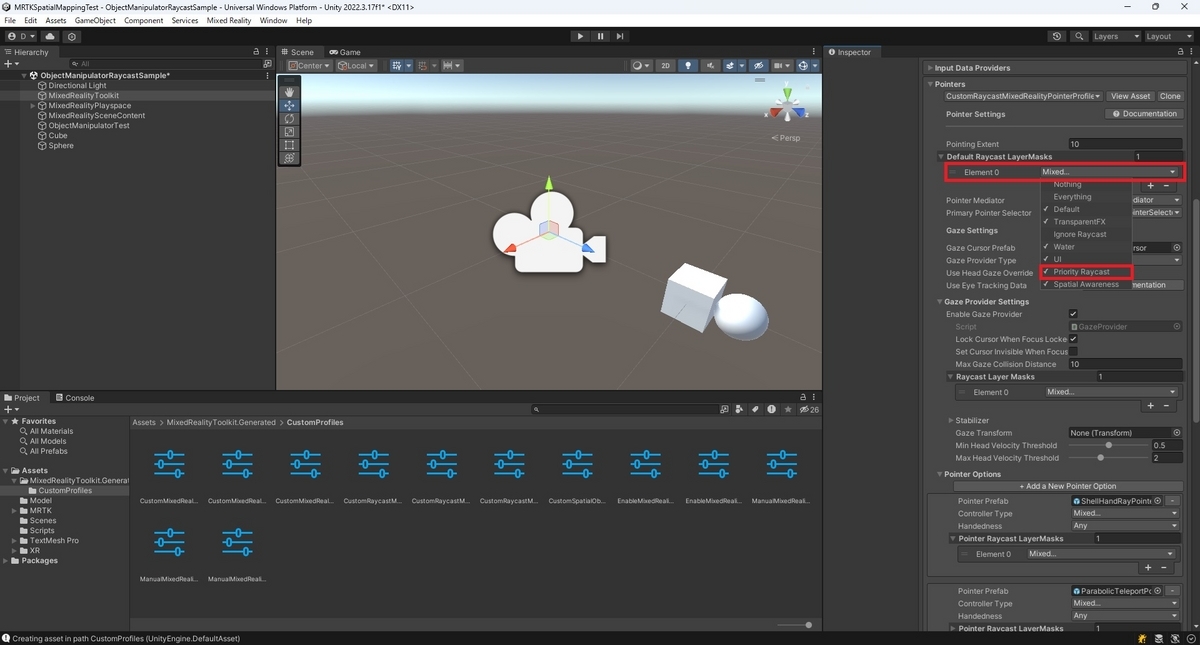This screenshot has height=645, width=1200.
Task: Click the Clone button
Action: coord(1170,96)
